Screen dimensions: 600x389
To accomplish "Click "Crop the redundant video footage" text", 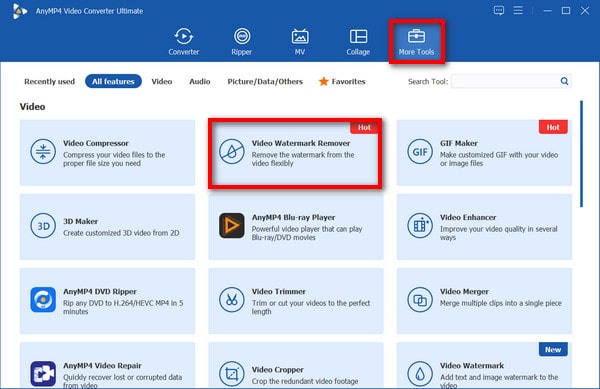I will tap(305, 381).
